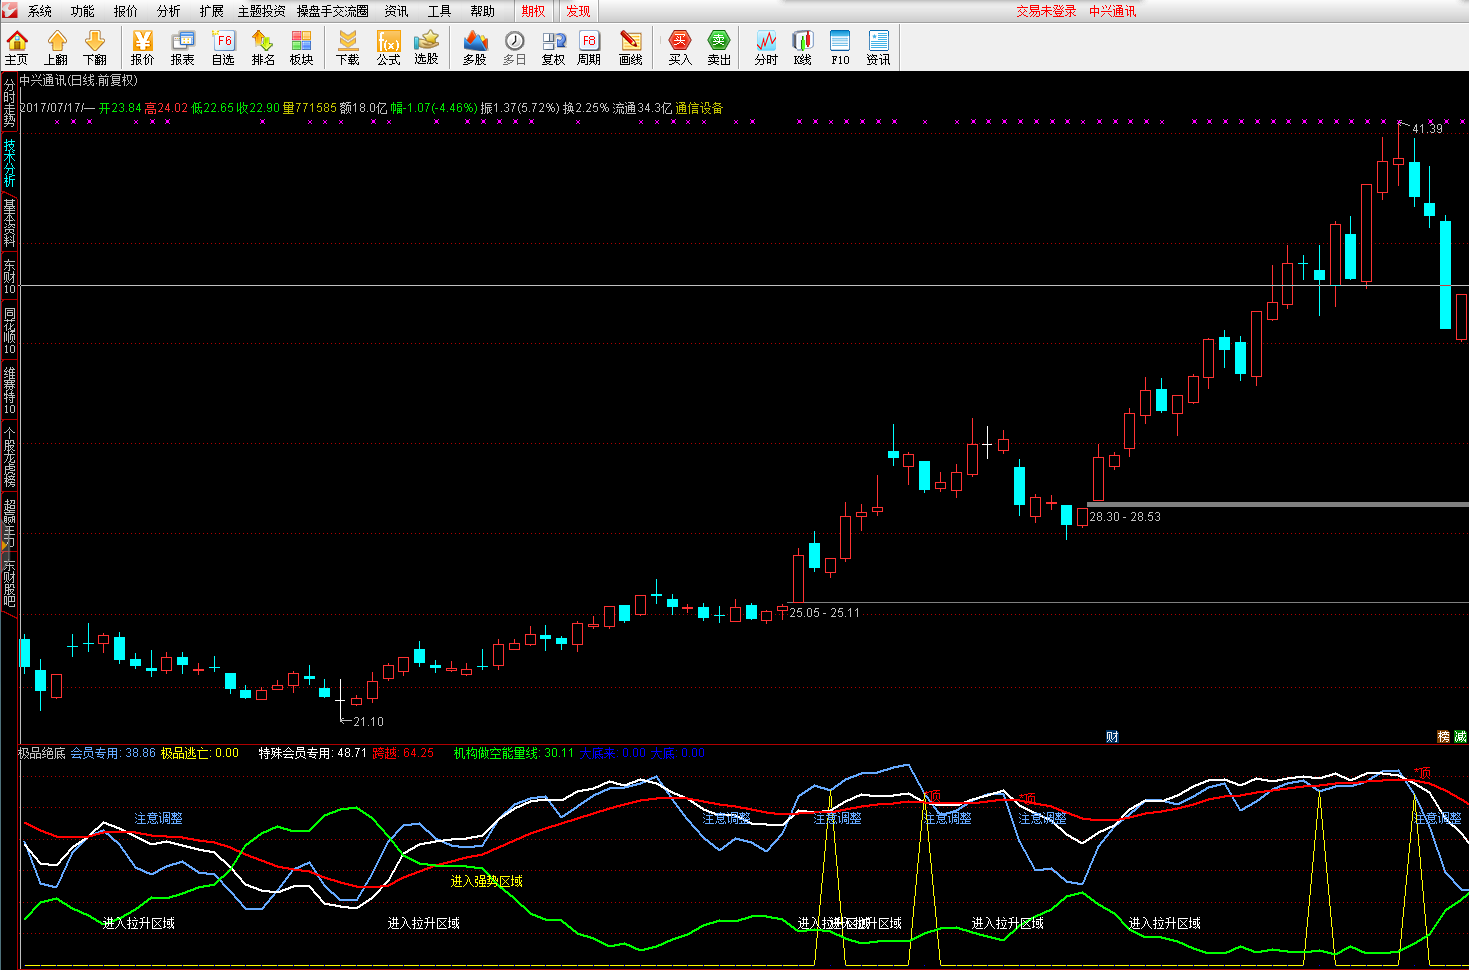Screen dimensions: 1469x970
Task: Open the 周期 F8 period selector
Action: [589, 47]
